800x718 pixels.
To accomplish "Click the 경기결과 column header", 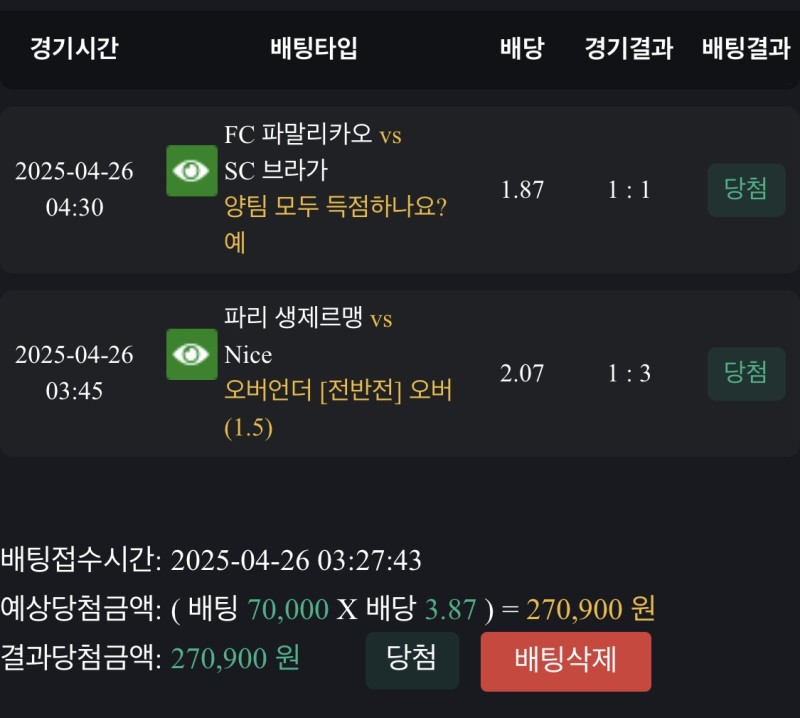I will (x=629, y=49).
